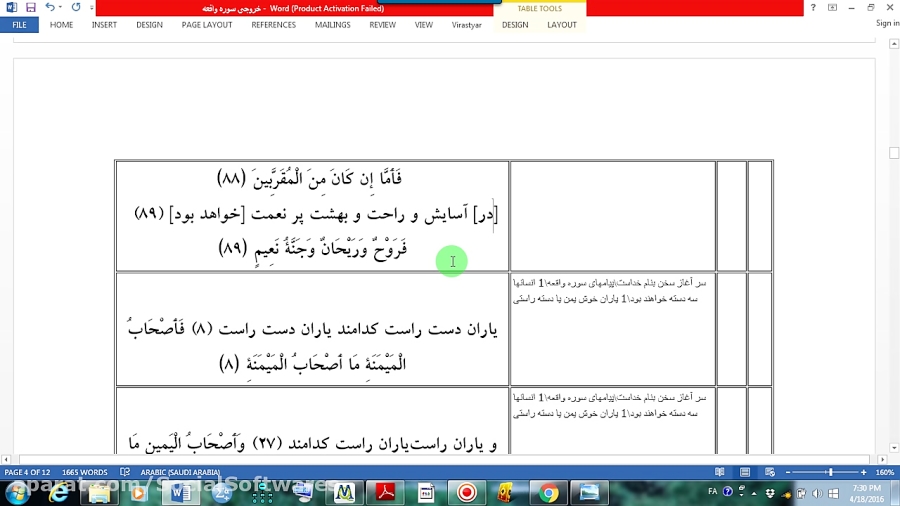Open the clock showing 7:30 PM
Image resolution: width=900 pixels, height=506 pixels.
pos(867,493)
